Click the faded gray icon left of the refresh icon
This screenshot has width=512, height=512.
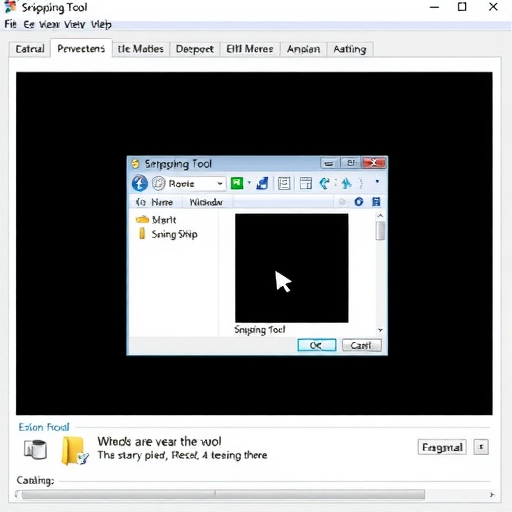pos(342,202)
